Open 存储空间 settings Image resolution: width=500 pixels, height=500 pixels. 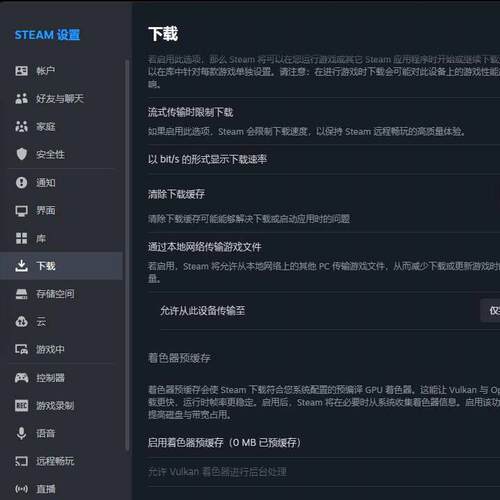click(62, 294)
